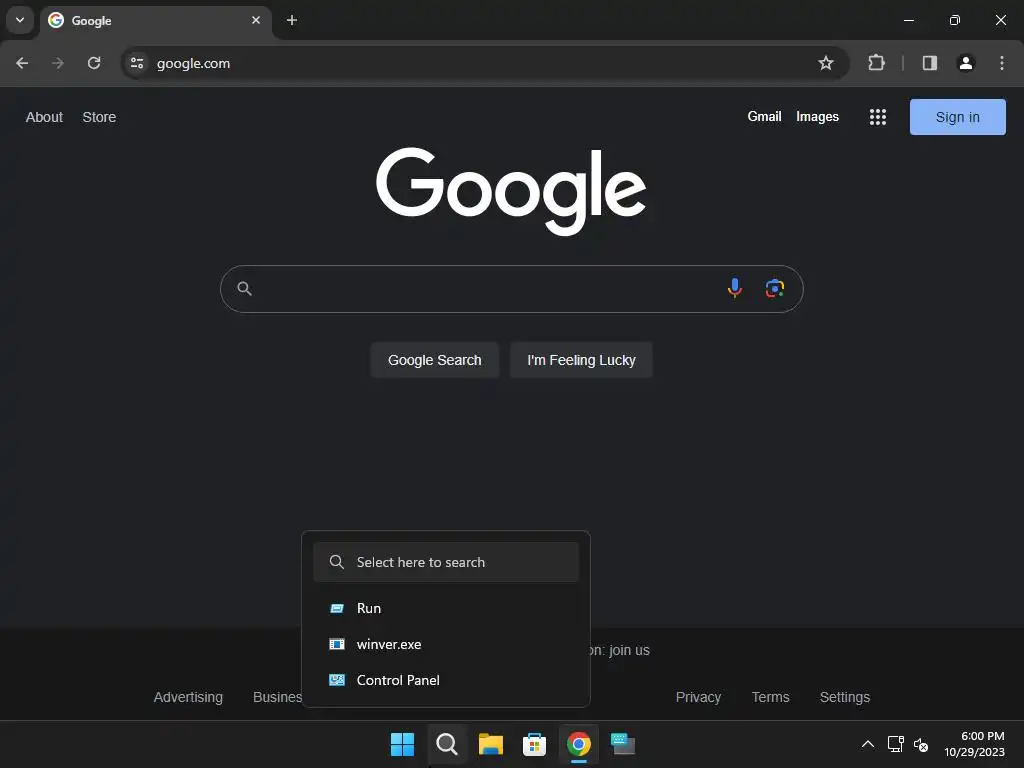Open the clock showing 6:00 PM
Image resolution: width=1024 pixels, height=768 pixels.
point(974,744)
